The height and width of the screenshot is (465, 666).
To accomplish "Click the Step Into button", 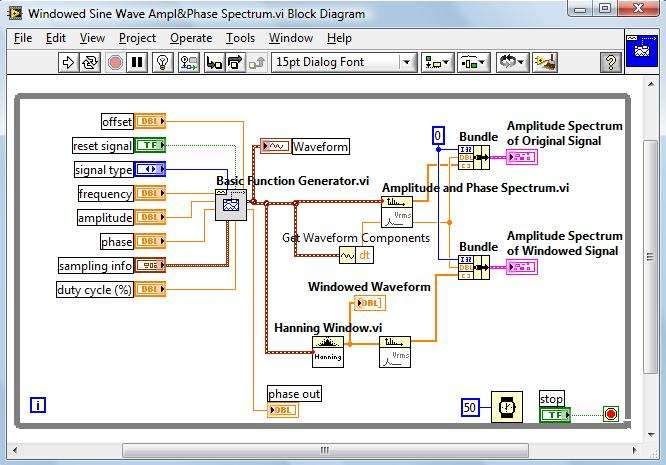I will [214, 62].
